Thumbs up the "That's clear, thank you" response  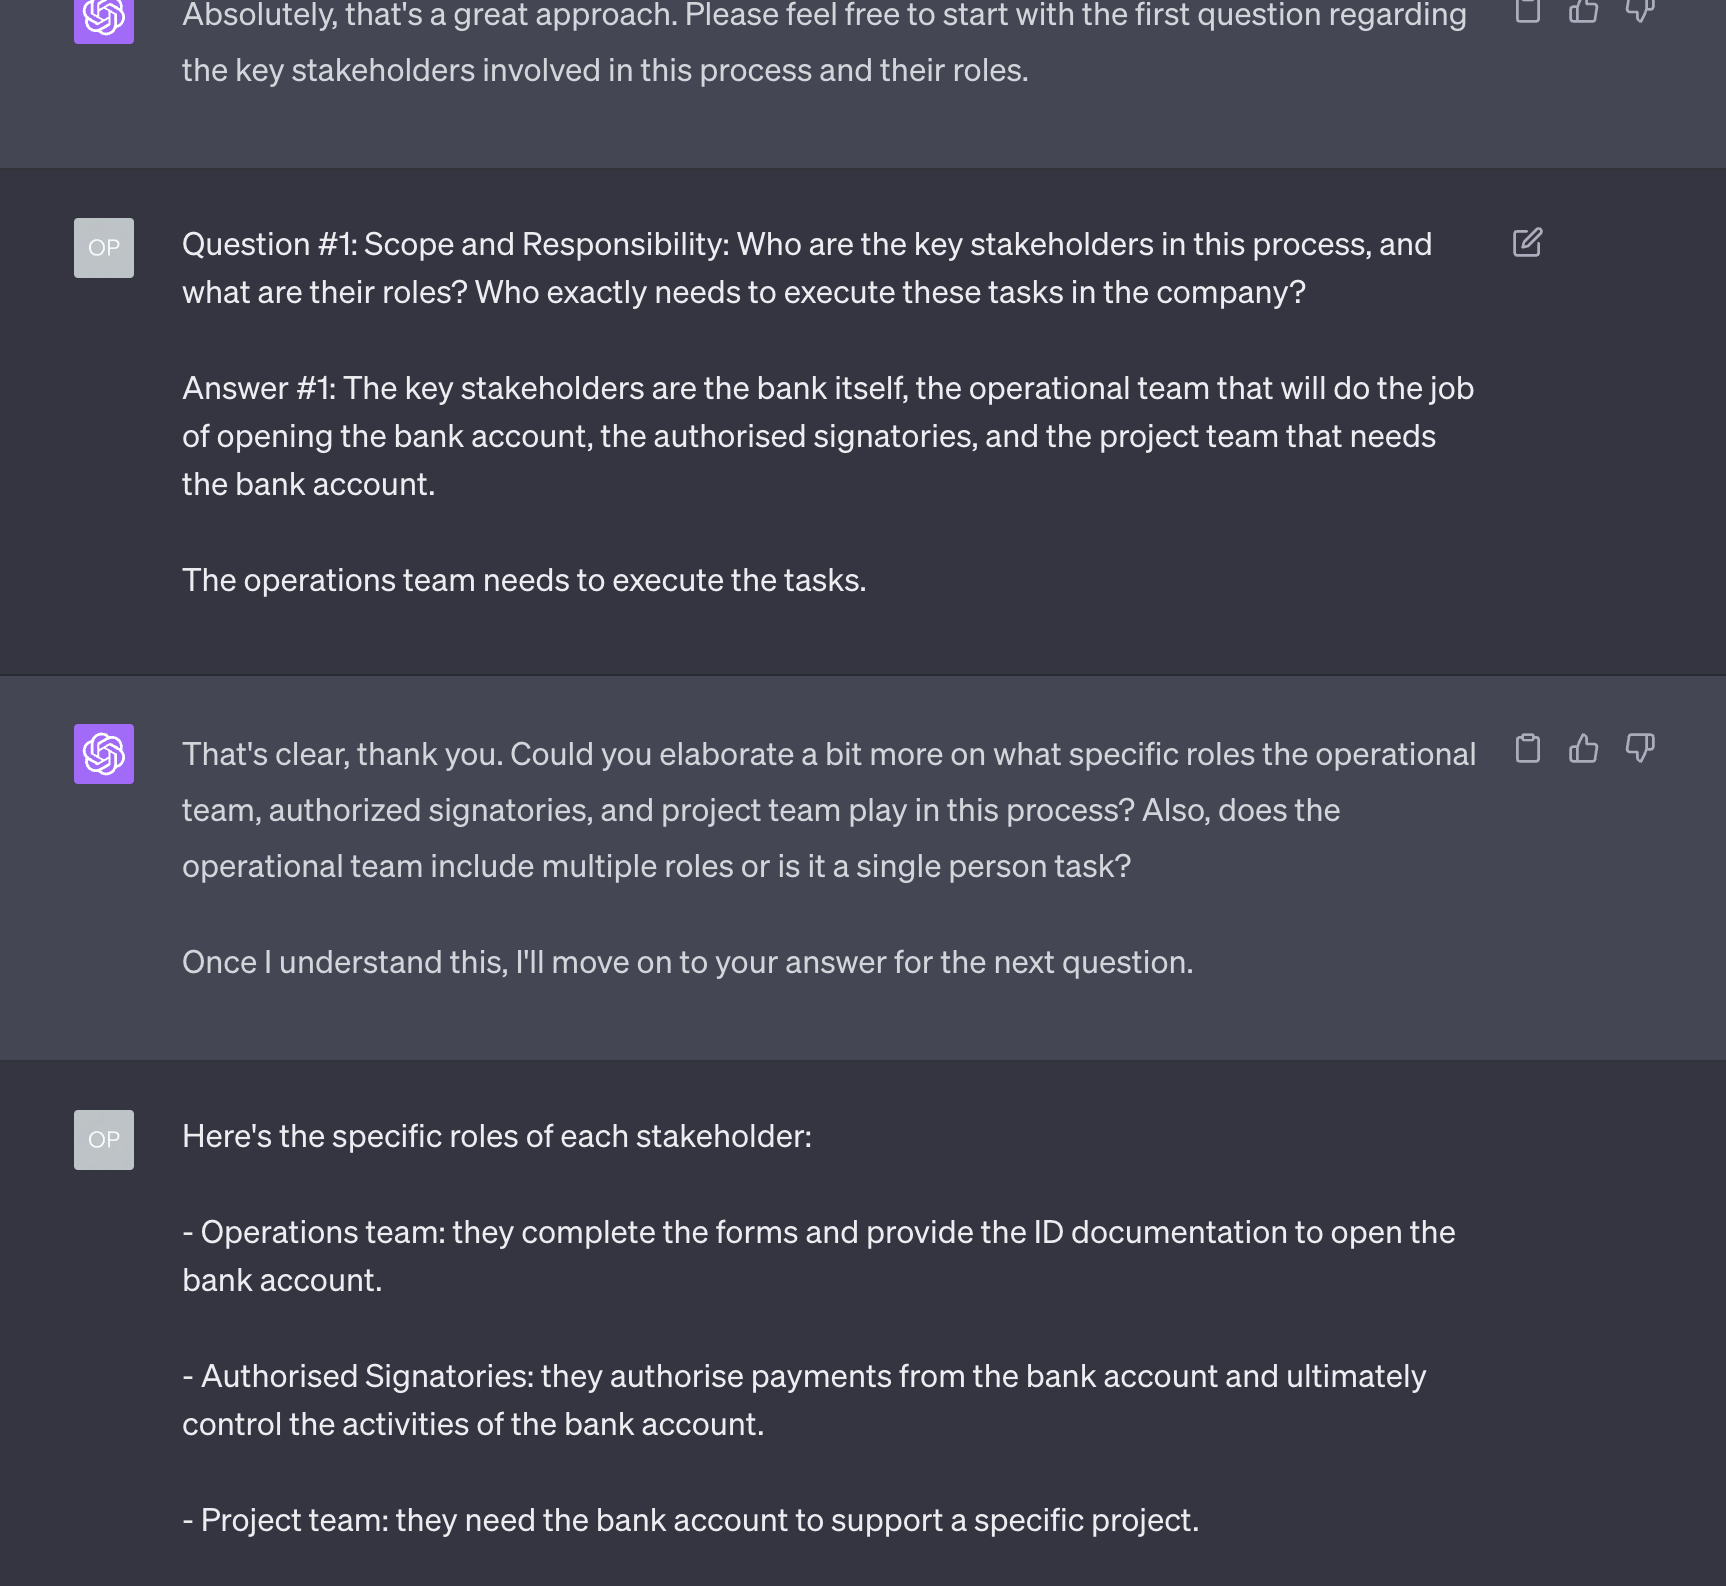[x=1583, y=748]
